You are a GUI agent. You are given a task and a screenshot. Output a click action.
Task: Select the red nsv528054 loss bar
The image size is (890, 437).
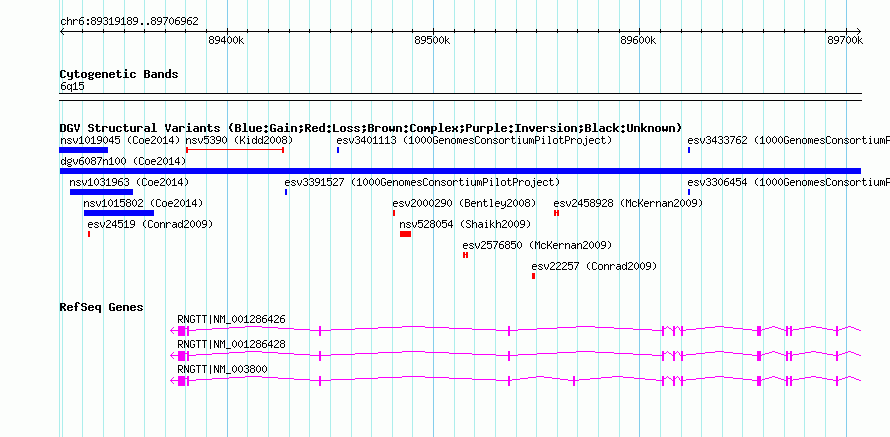405,234
